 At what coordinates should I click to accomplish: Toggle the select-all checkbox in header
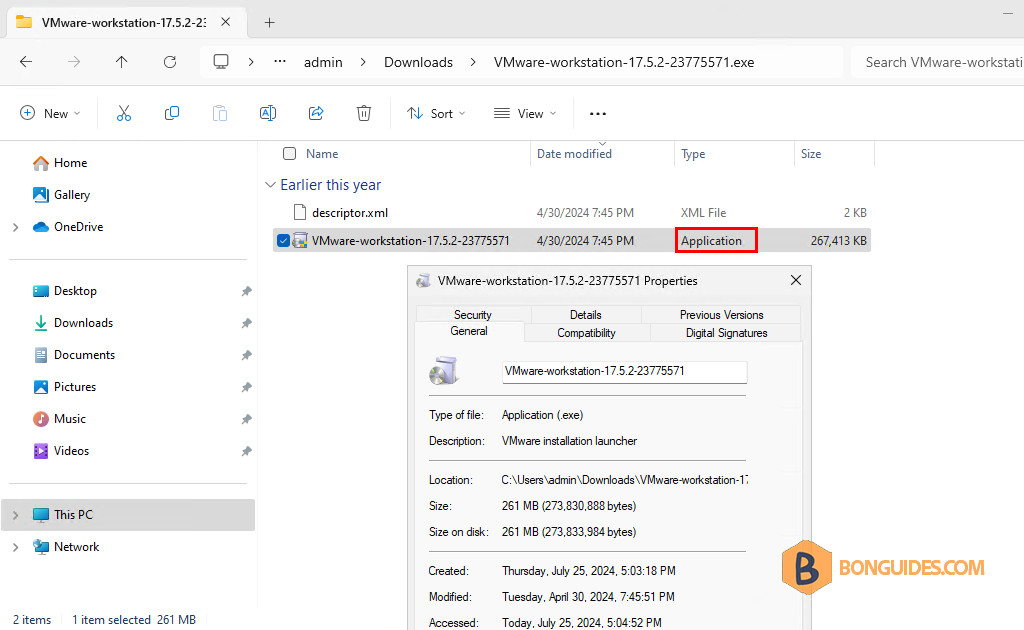click(x=289, y=153)
